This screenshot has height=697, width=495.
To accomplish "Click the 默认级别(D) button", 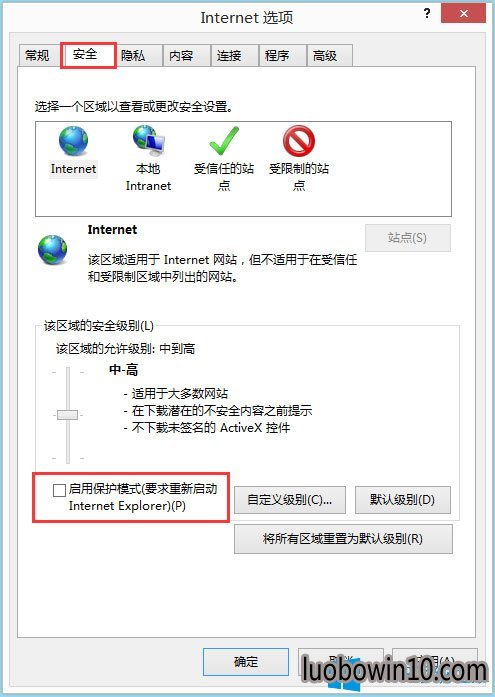I will (x=403, y=500).
